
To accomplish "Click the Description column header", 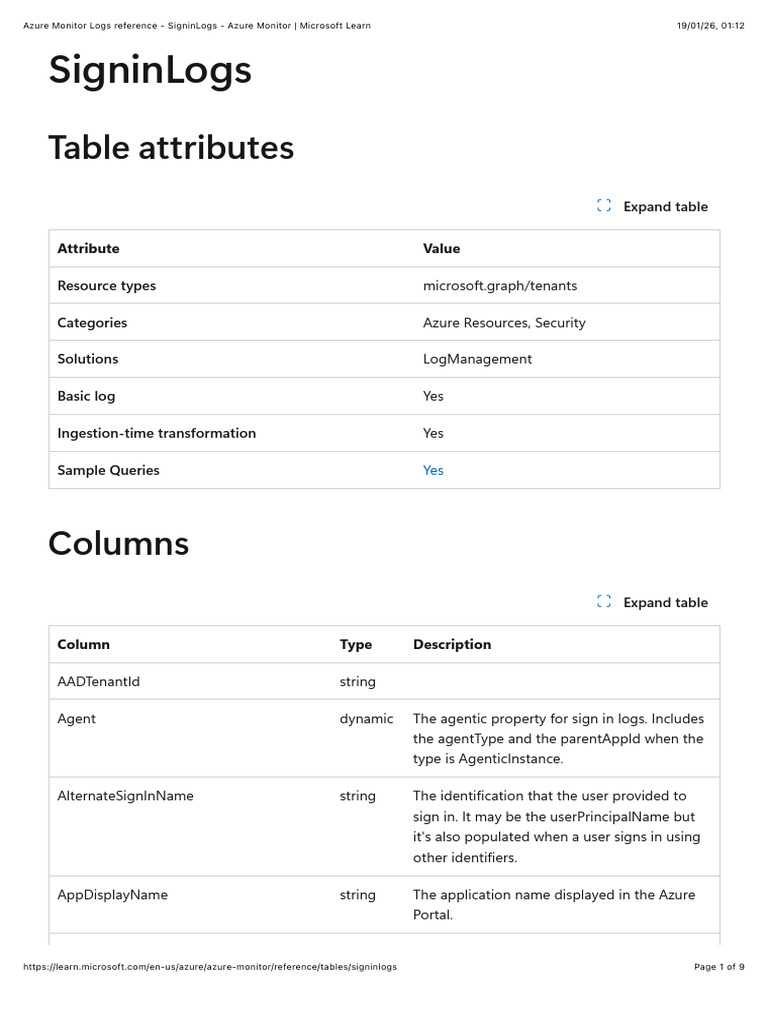I will [452, 644].
